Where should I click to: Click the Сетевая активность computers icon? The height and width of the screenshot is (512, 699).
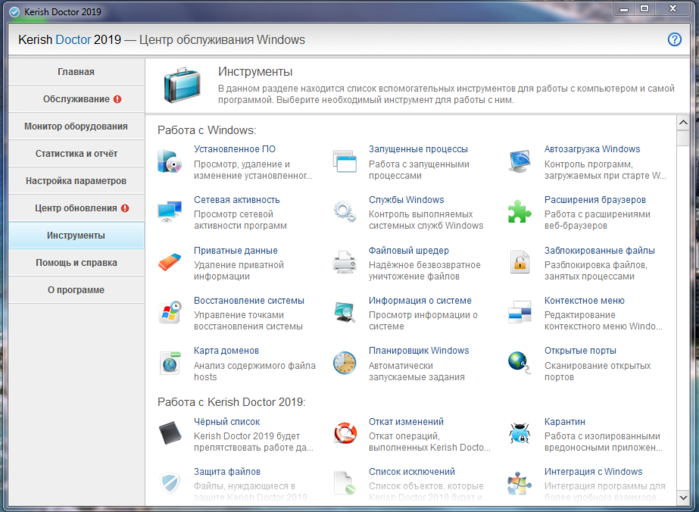(x=169, y=211)
